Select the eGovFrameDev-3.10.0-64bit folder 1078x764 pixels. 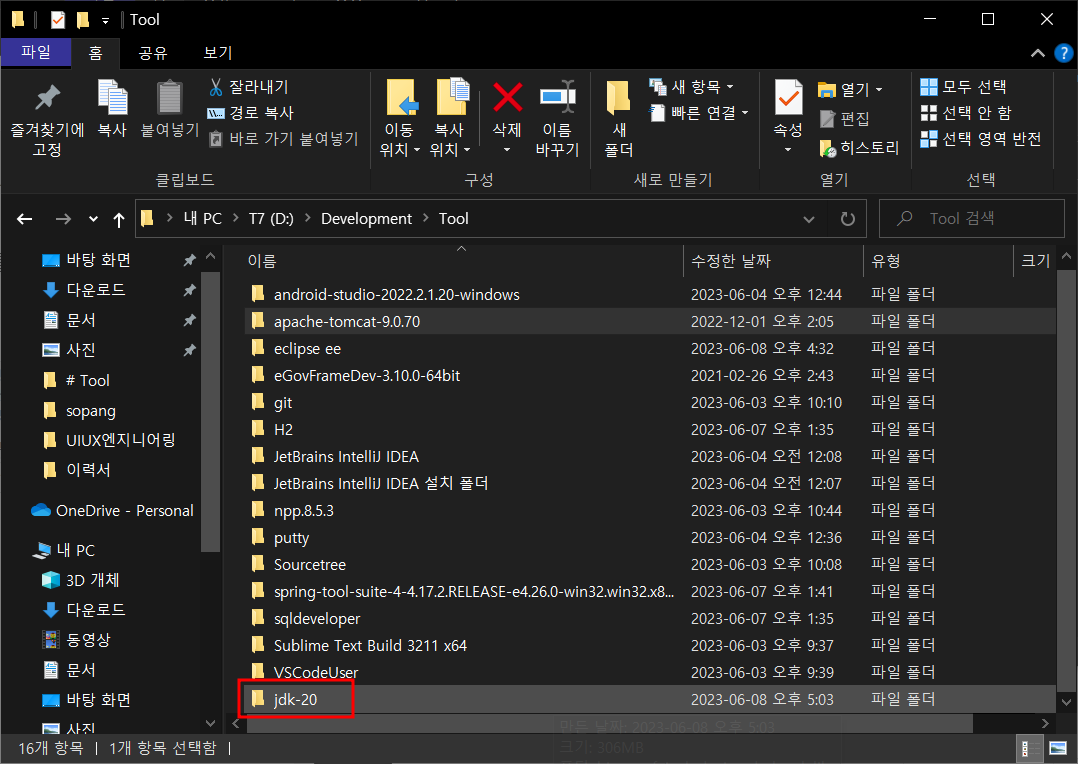tap(650, 375)
